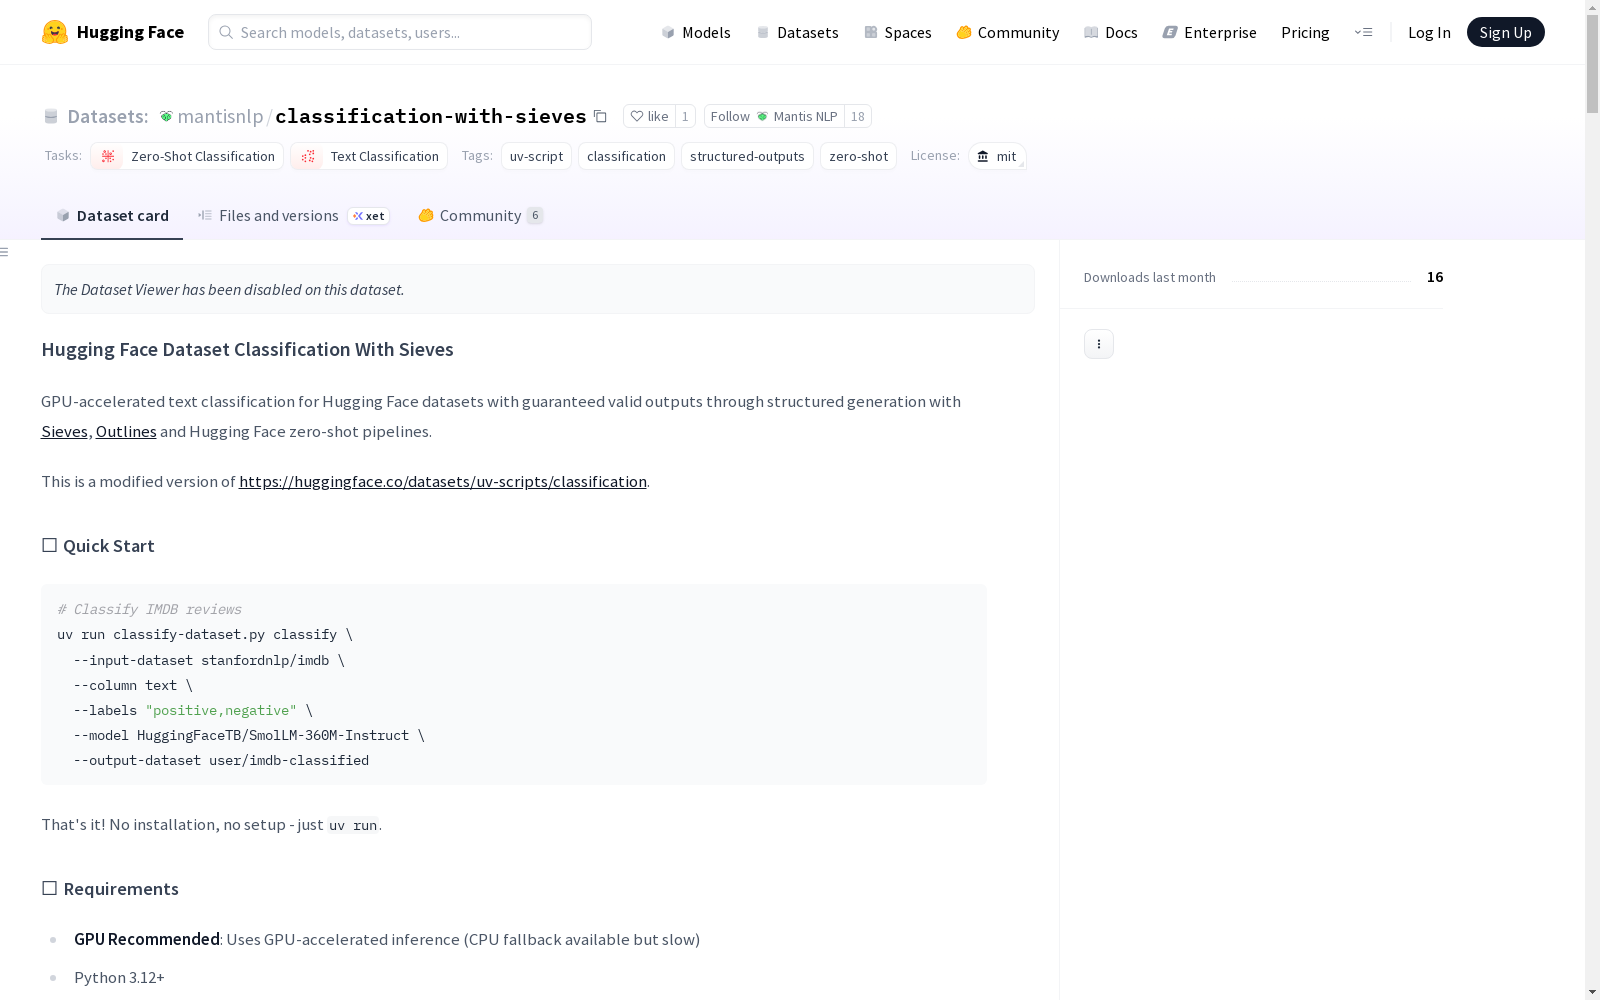This screenshot has width=1600, height=1000.
Task: Copy dataset name with the copy icon
Action: point(600,116)
